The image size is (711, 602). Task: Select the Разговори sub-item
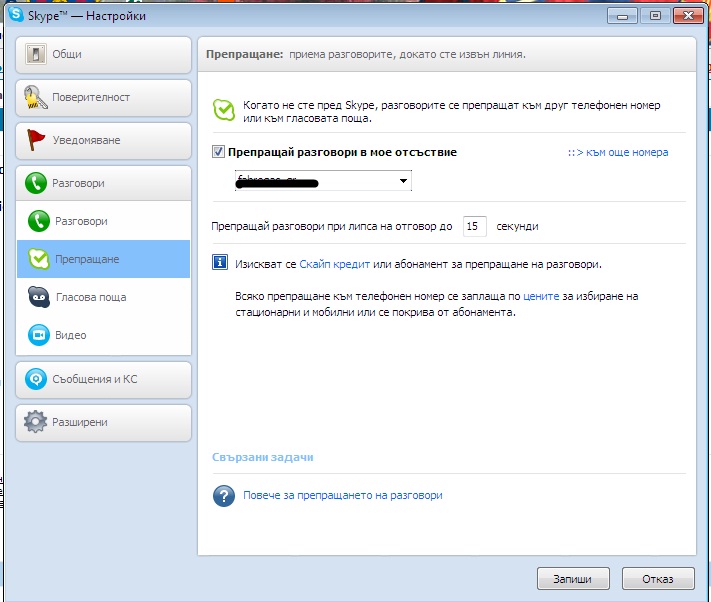tap(103, 221)
